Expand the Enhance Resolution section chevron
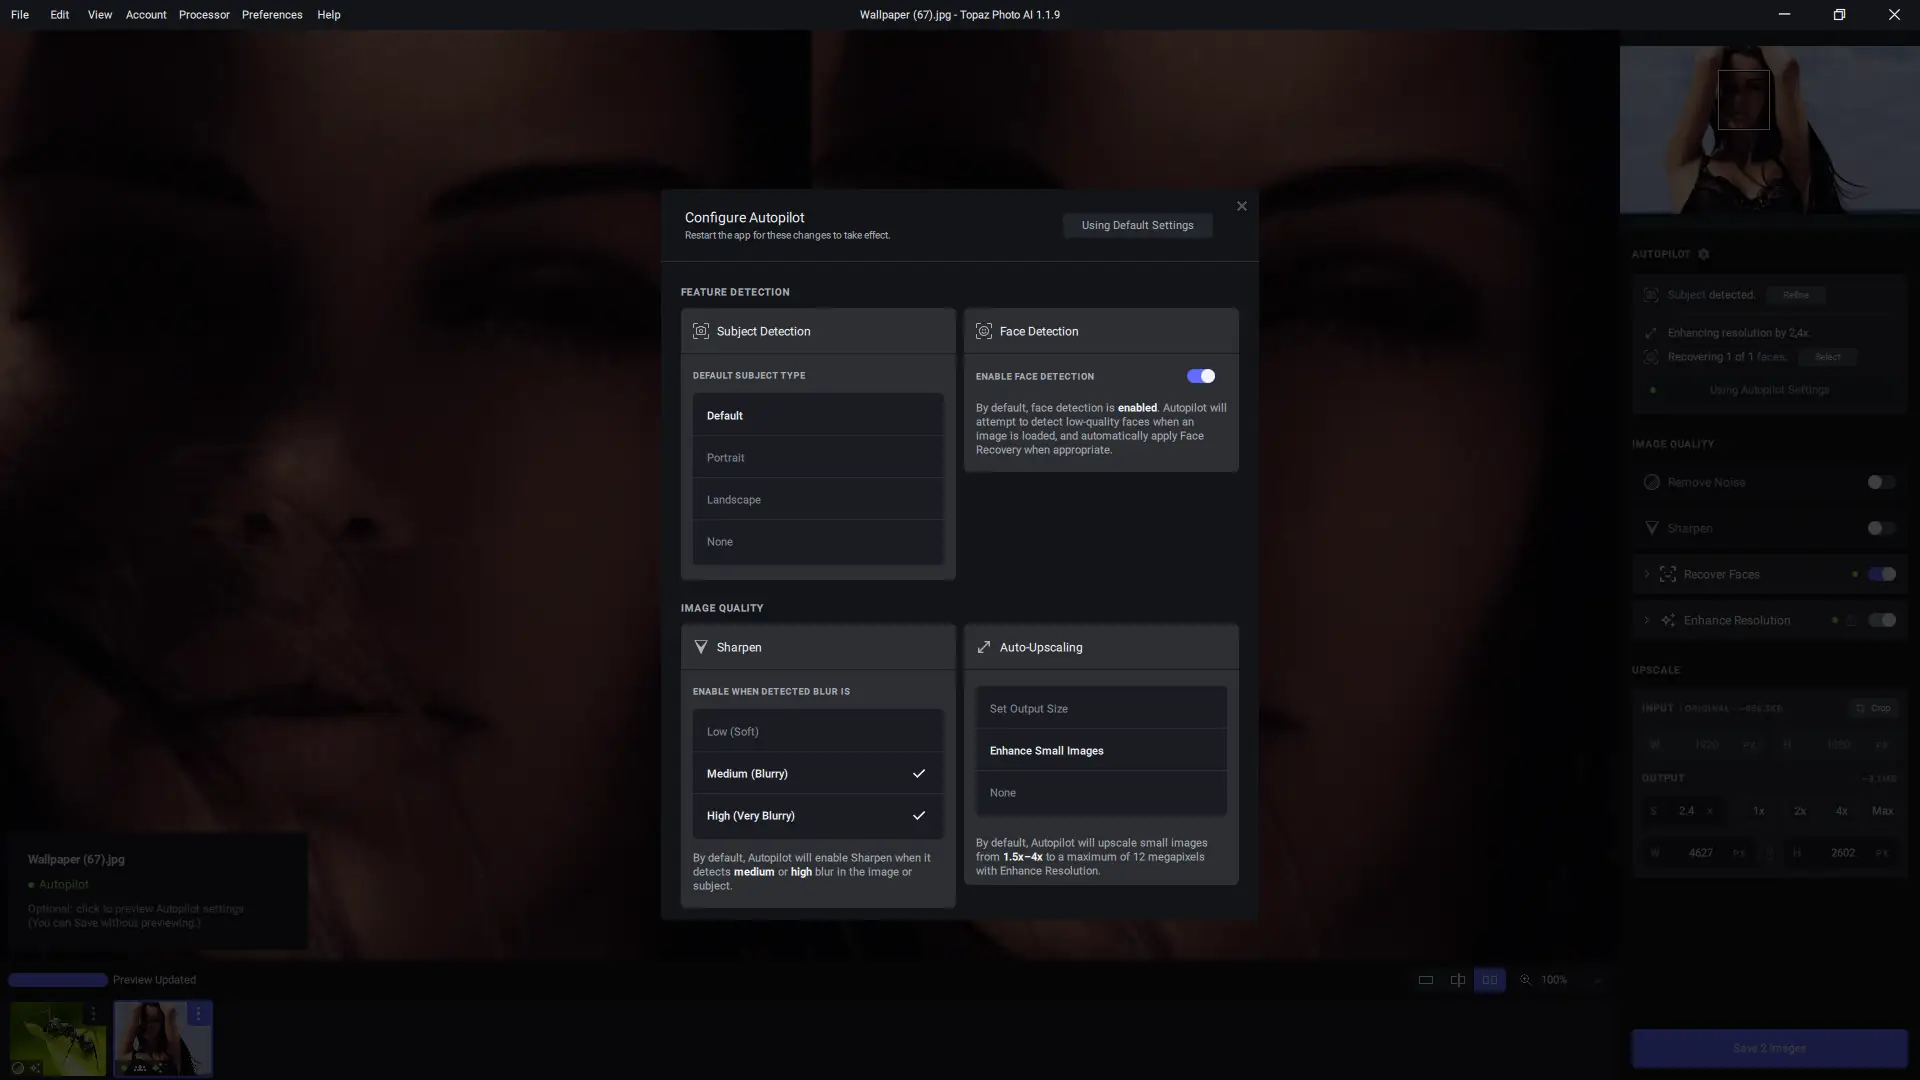The image size is (1920, 1080). point(1647,620)
